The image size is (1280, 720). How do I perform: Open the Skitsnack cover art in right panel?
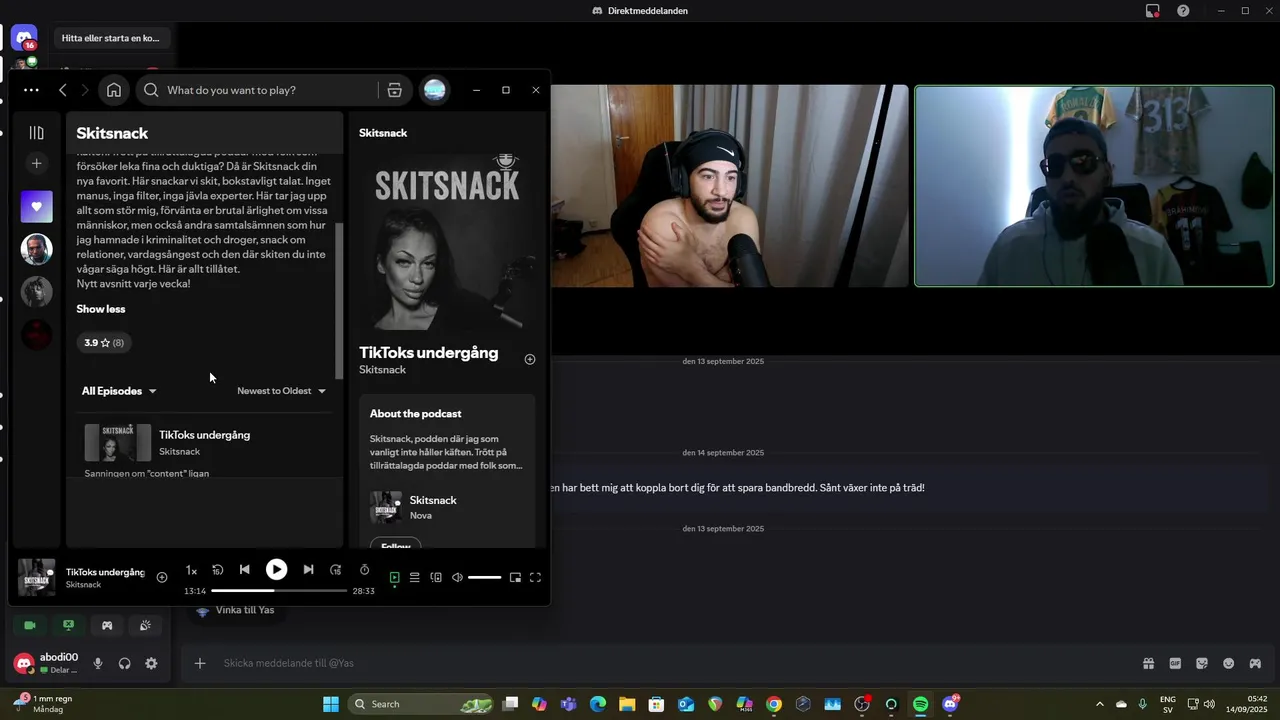click(447, 243)
